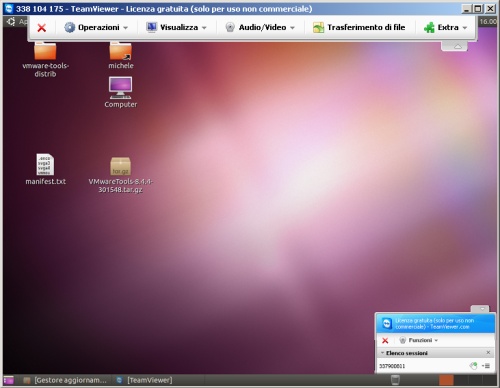Open the Funzioni menu

[419, 340]
